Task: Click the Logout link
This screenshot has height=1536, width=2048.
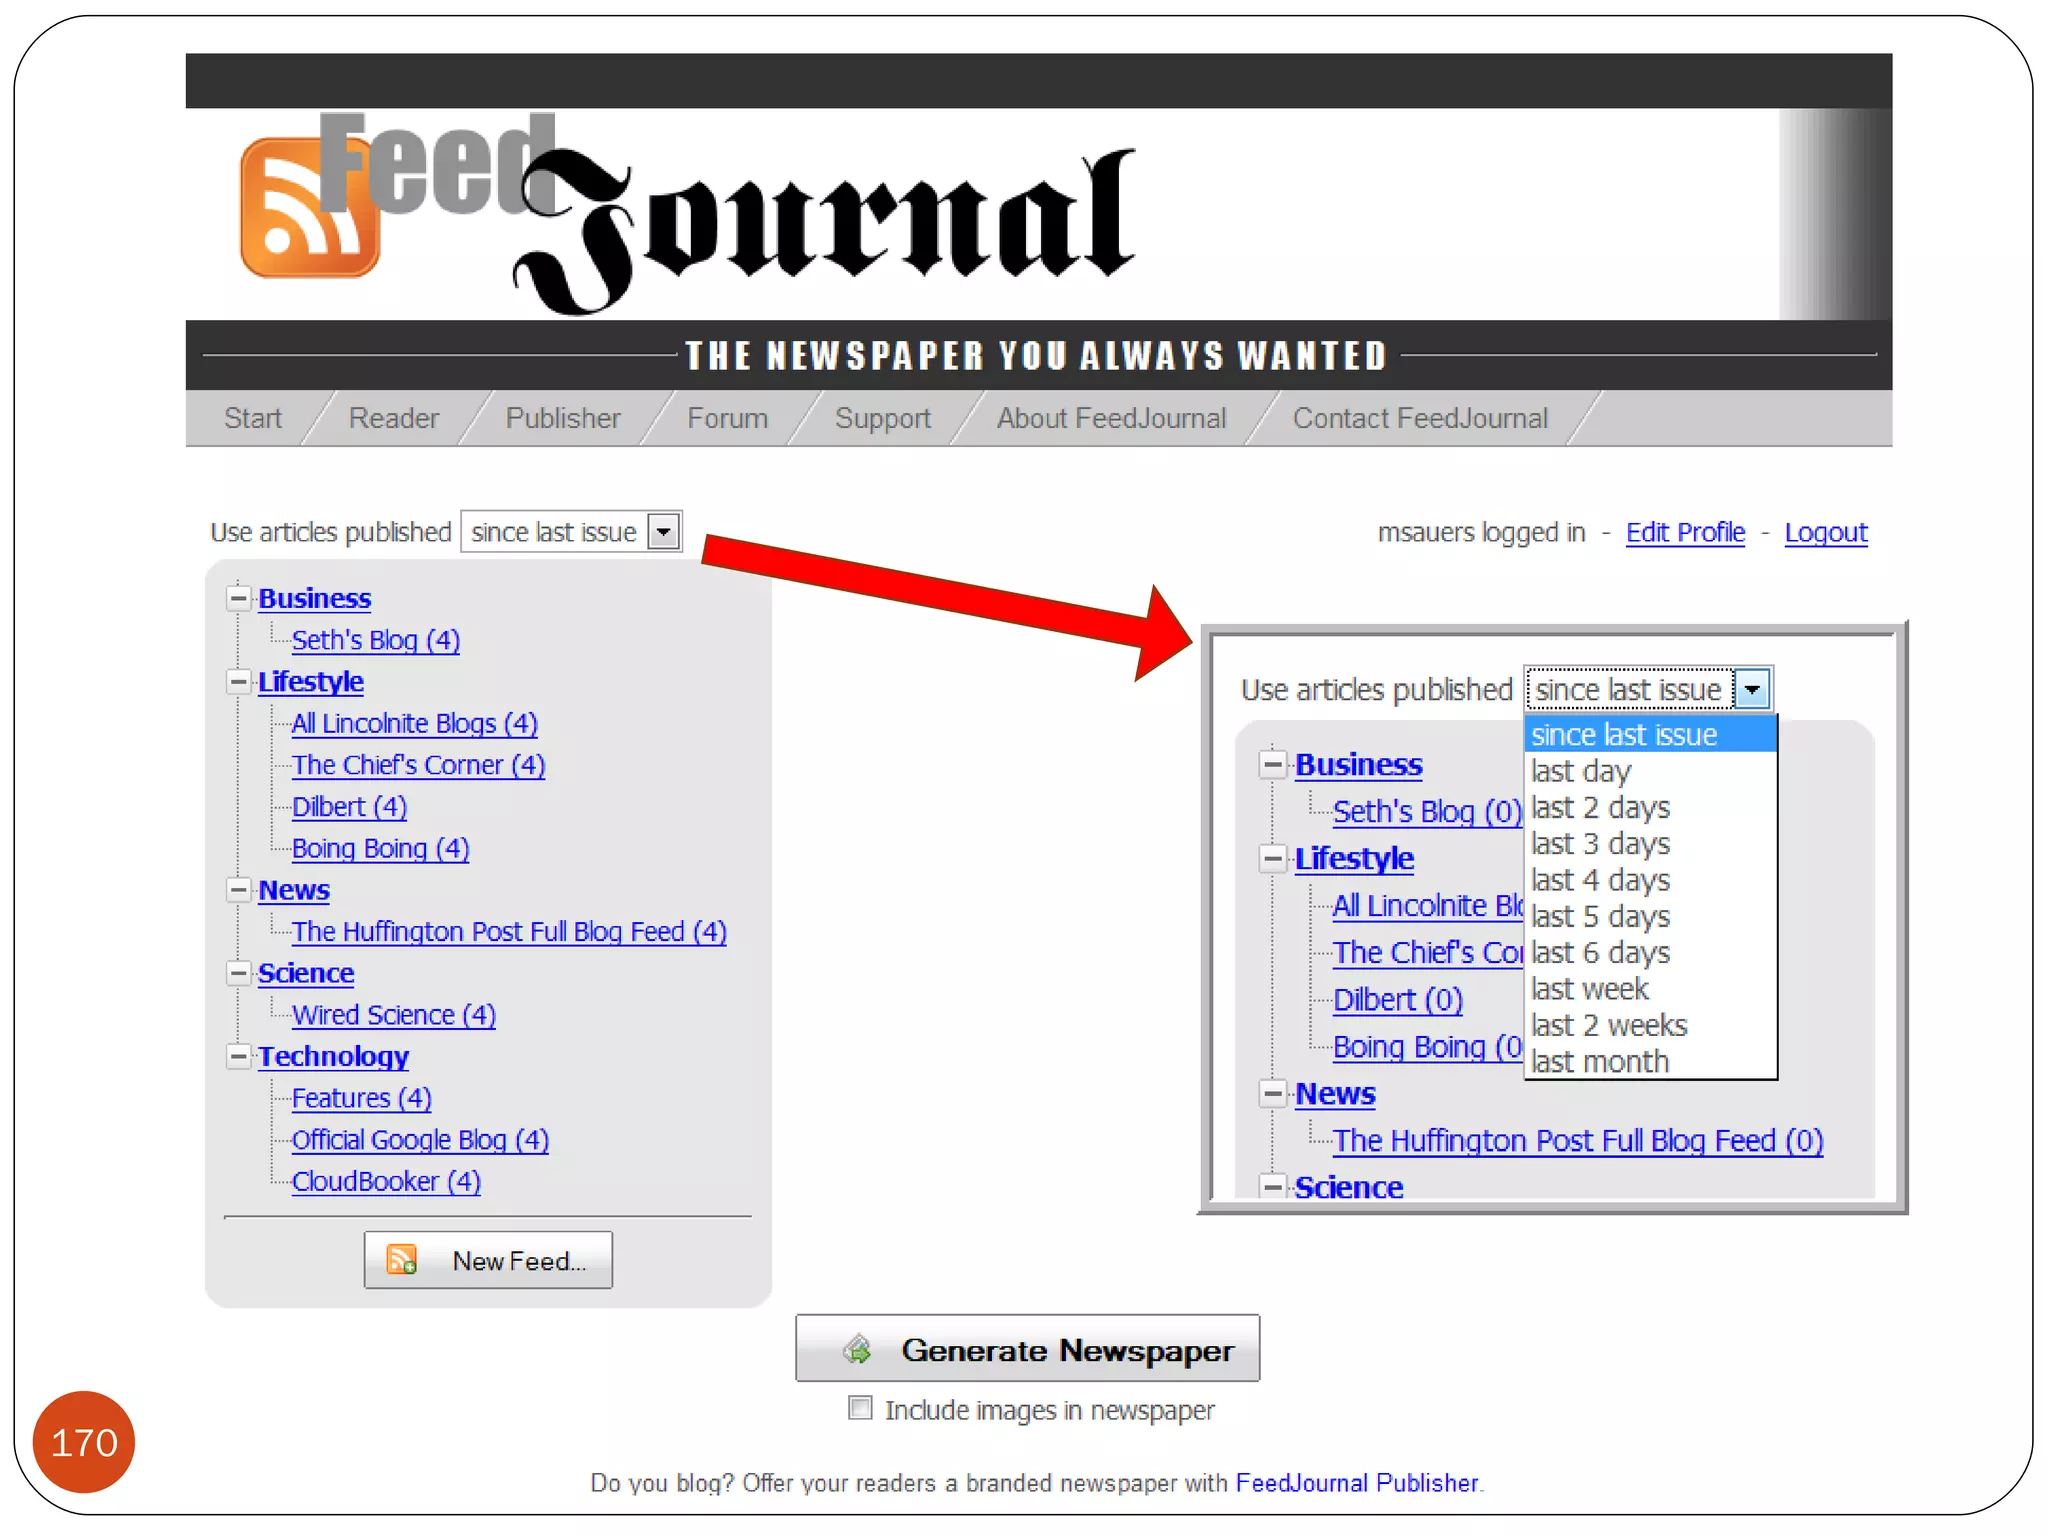Action: click(x=1825, y=532)
